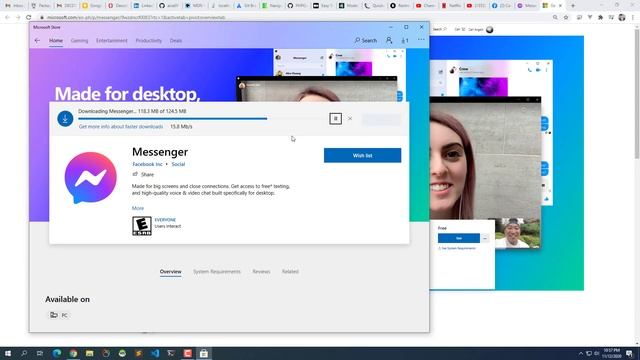The height and width of the screenshot is (360, 640).
Task: Launch Microsoft Edge from taskbar
Action: [x=57, y=353]
